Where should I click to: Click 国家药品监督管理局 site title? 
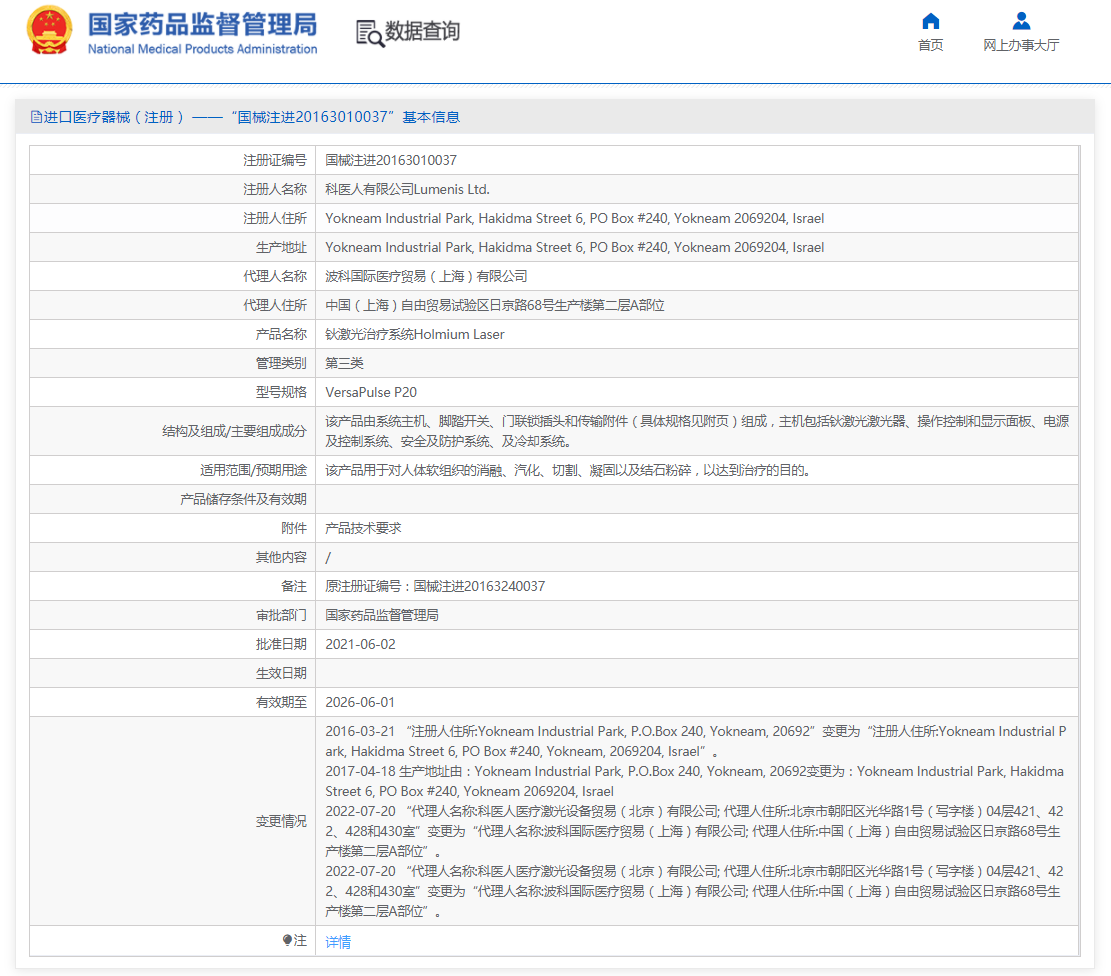[x=203, y=24]
